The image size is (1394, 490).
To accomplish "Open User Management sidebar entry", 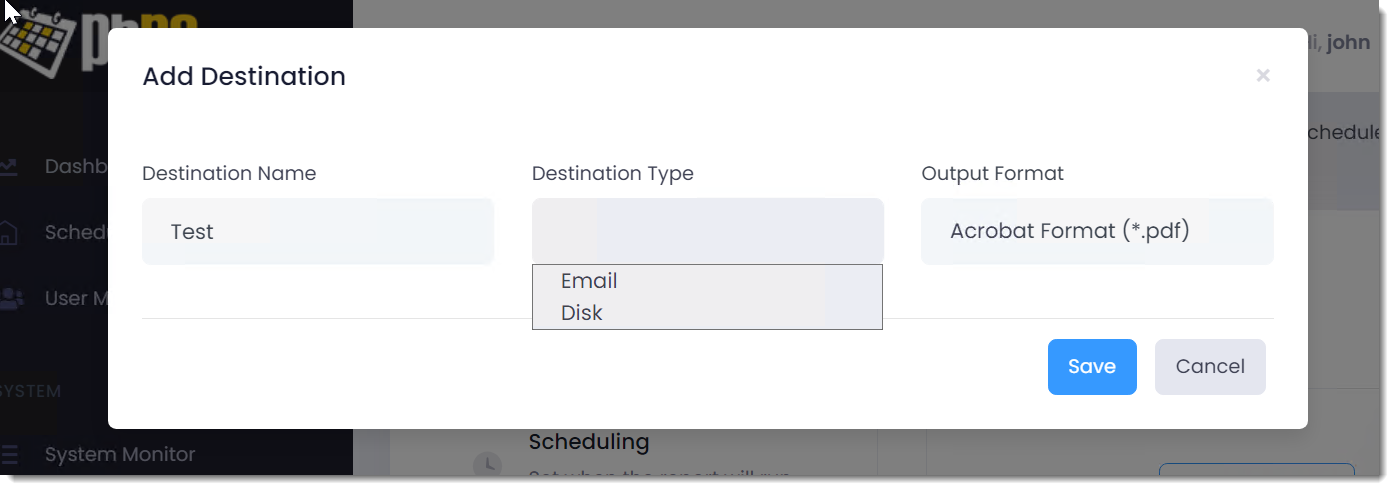I will 75,298.
